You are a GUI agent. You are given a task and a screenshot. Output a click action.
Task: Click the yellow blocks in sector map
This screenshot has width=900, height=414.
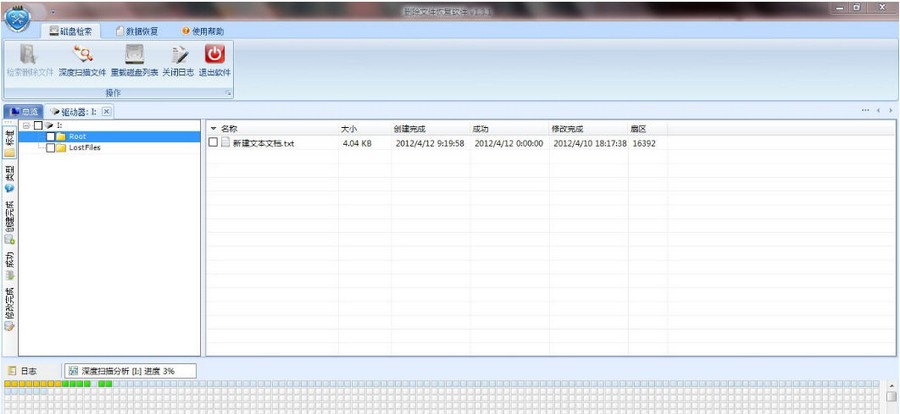click(x=33, y=384)
